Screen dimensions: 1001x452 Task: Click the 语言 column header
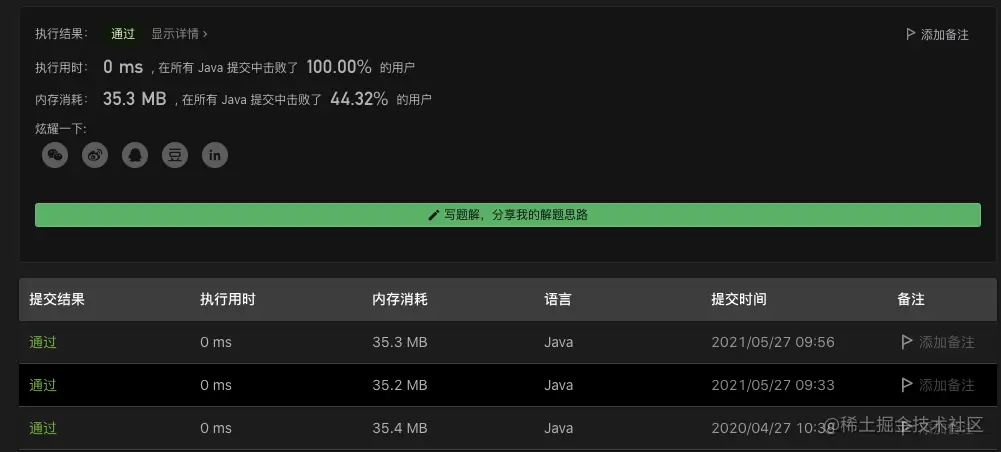pos(558,299)
